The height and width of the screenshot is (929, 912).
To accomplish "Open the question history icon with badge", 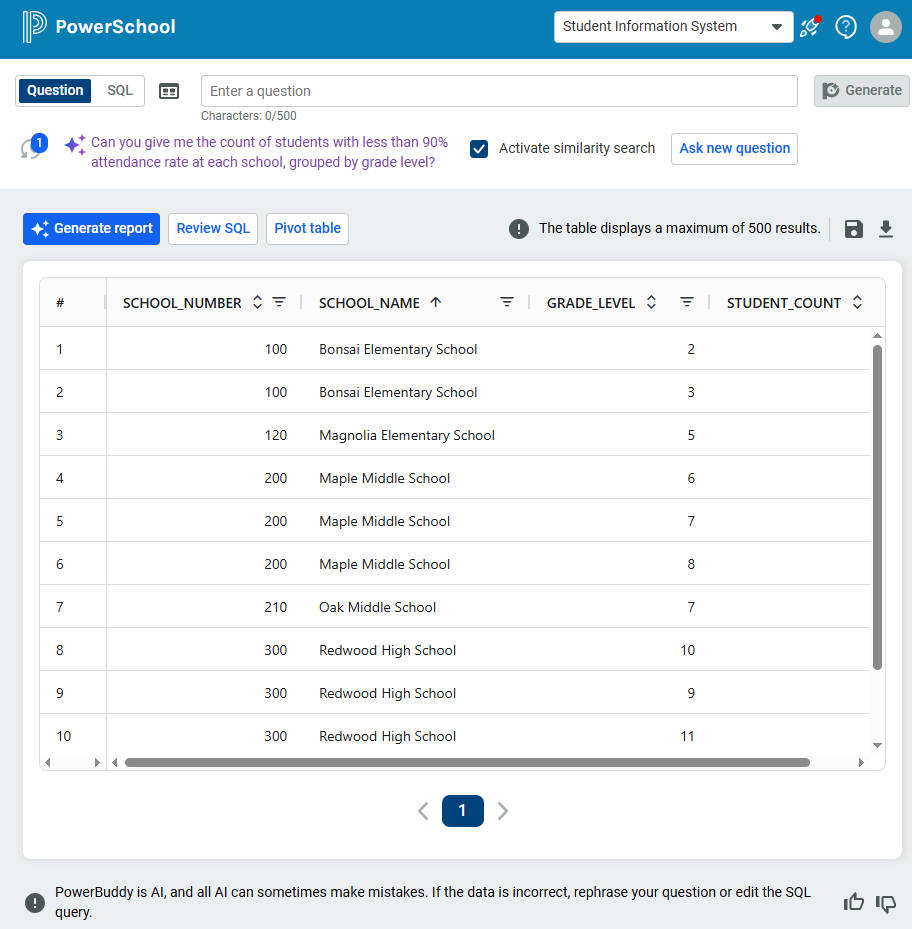I will click(x=32, y=147).
